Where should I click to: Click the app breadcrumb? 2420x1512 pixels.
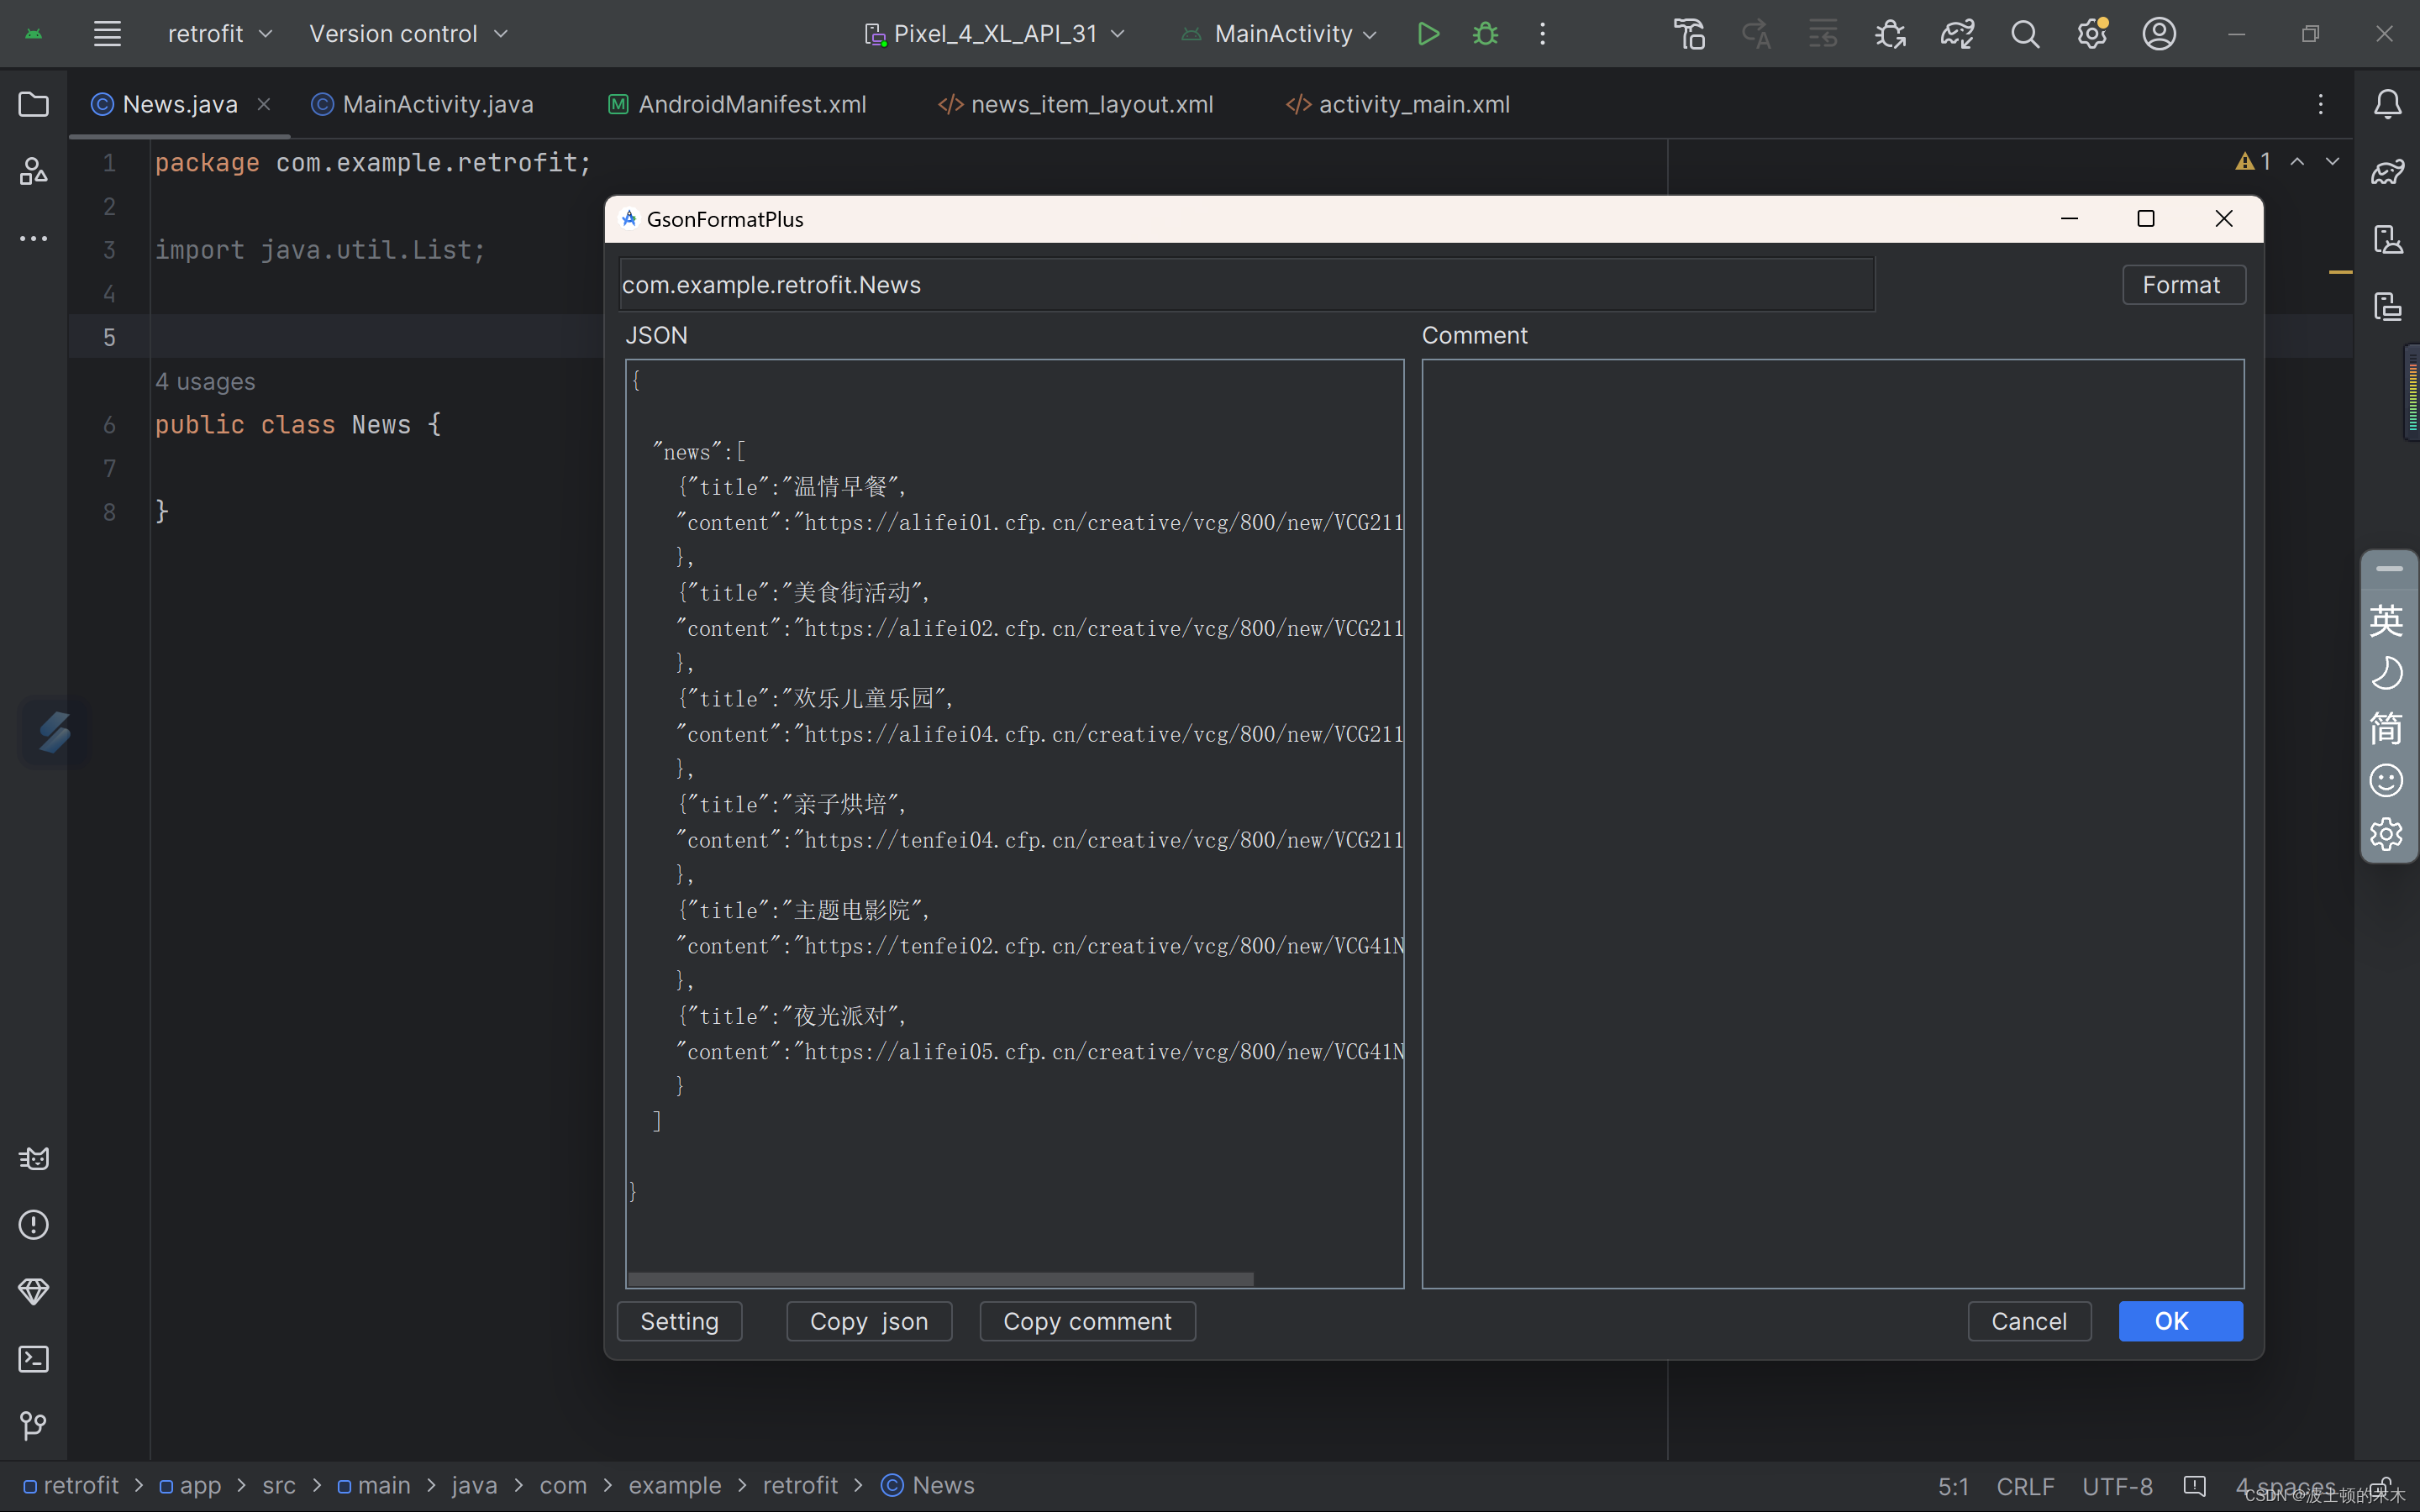click(x=190, y=1485)
